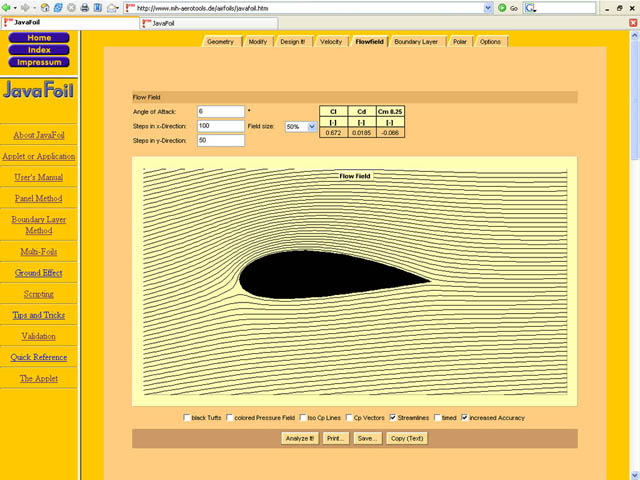Open the User's Manual link
This screenshot has width=640, height=480.
(x=39, y=177)
